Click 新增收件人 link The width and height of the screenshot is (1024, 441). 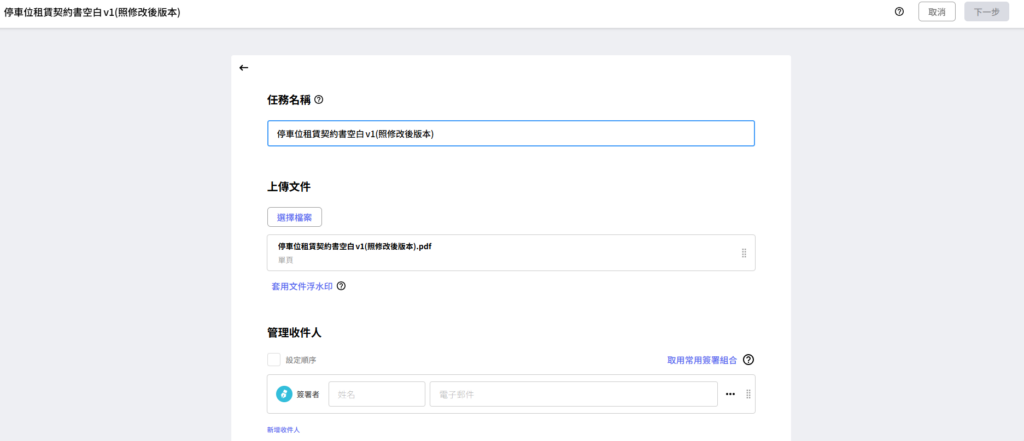[x=283, y=429]
